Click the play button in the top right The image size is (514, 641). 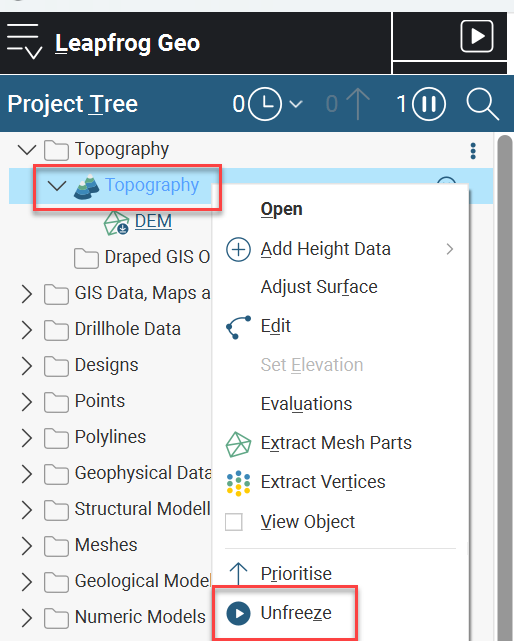tap(476, 36)
